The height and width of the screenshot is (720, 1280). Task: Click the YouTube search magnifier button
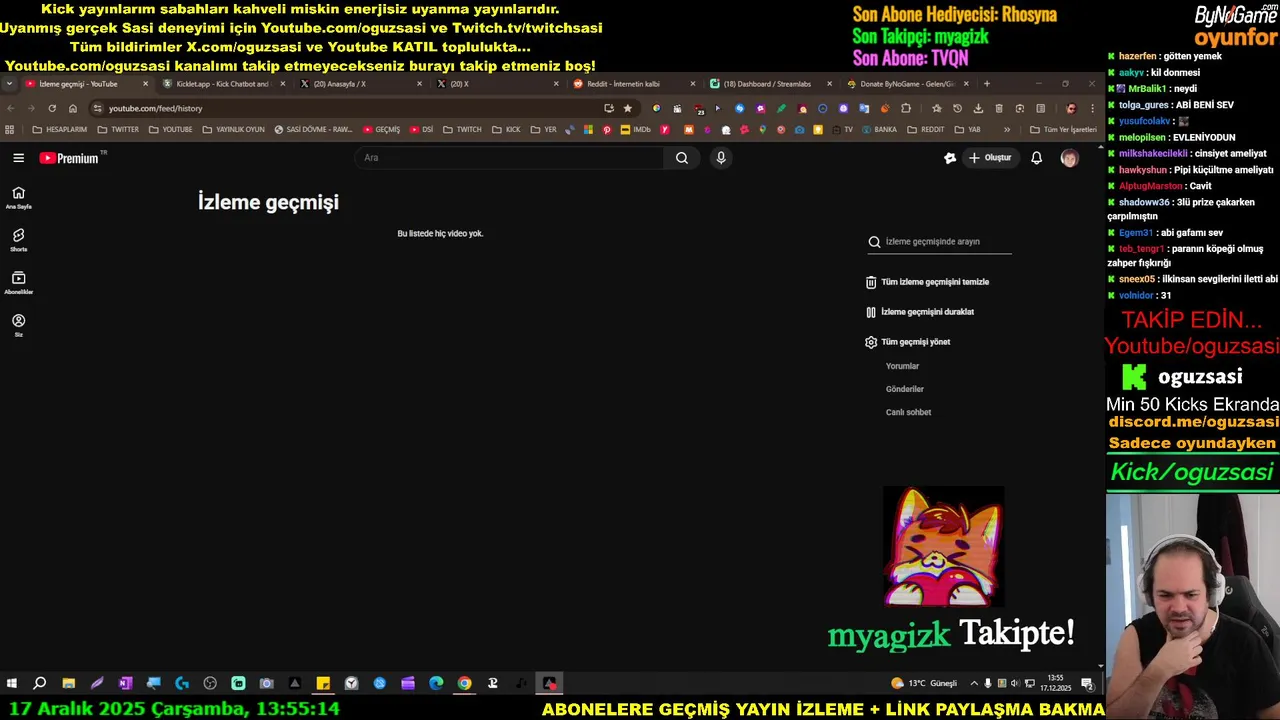(x=682, y=158)
